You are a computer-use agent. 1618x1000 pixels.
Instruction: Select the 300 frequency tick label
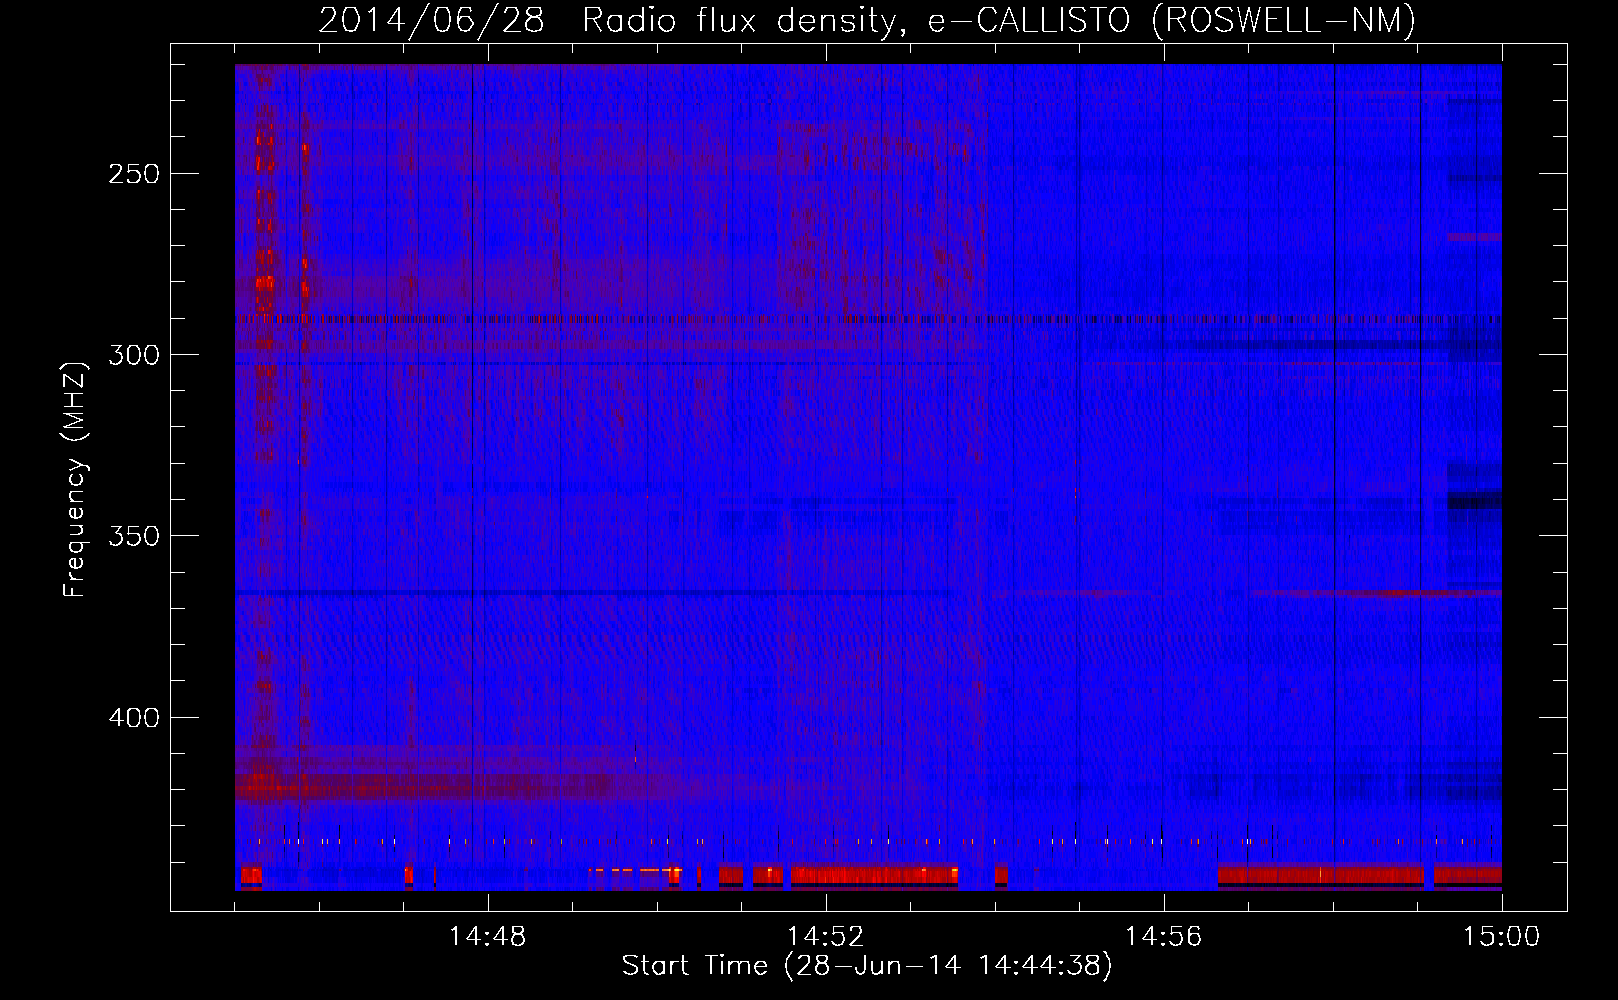pyautogui.click(x=134, y=355)
